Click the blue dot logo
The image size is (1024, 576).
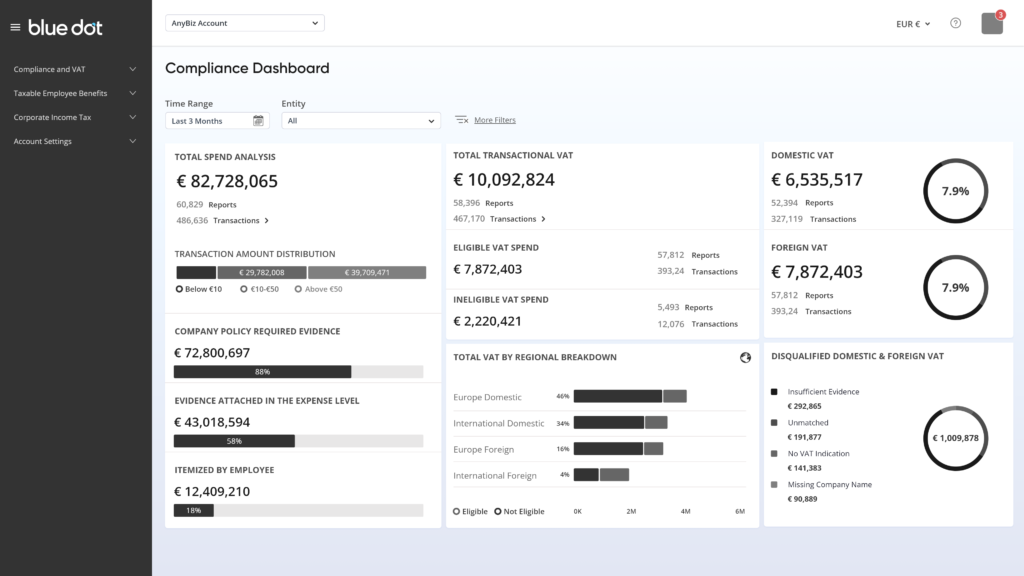coord(65,27)
